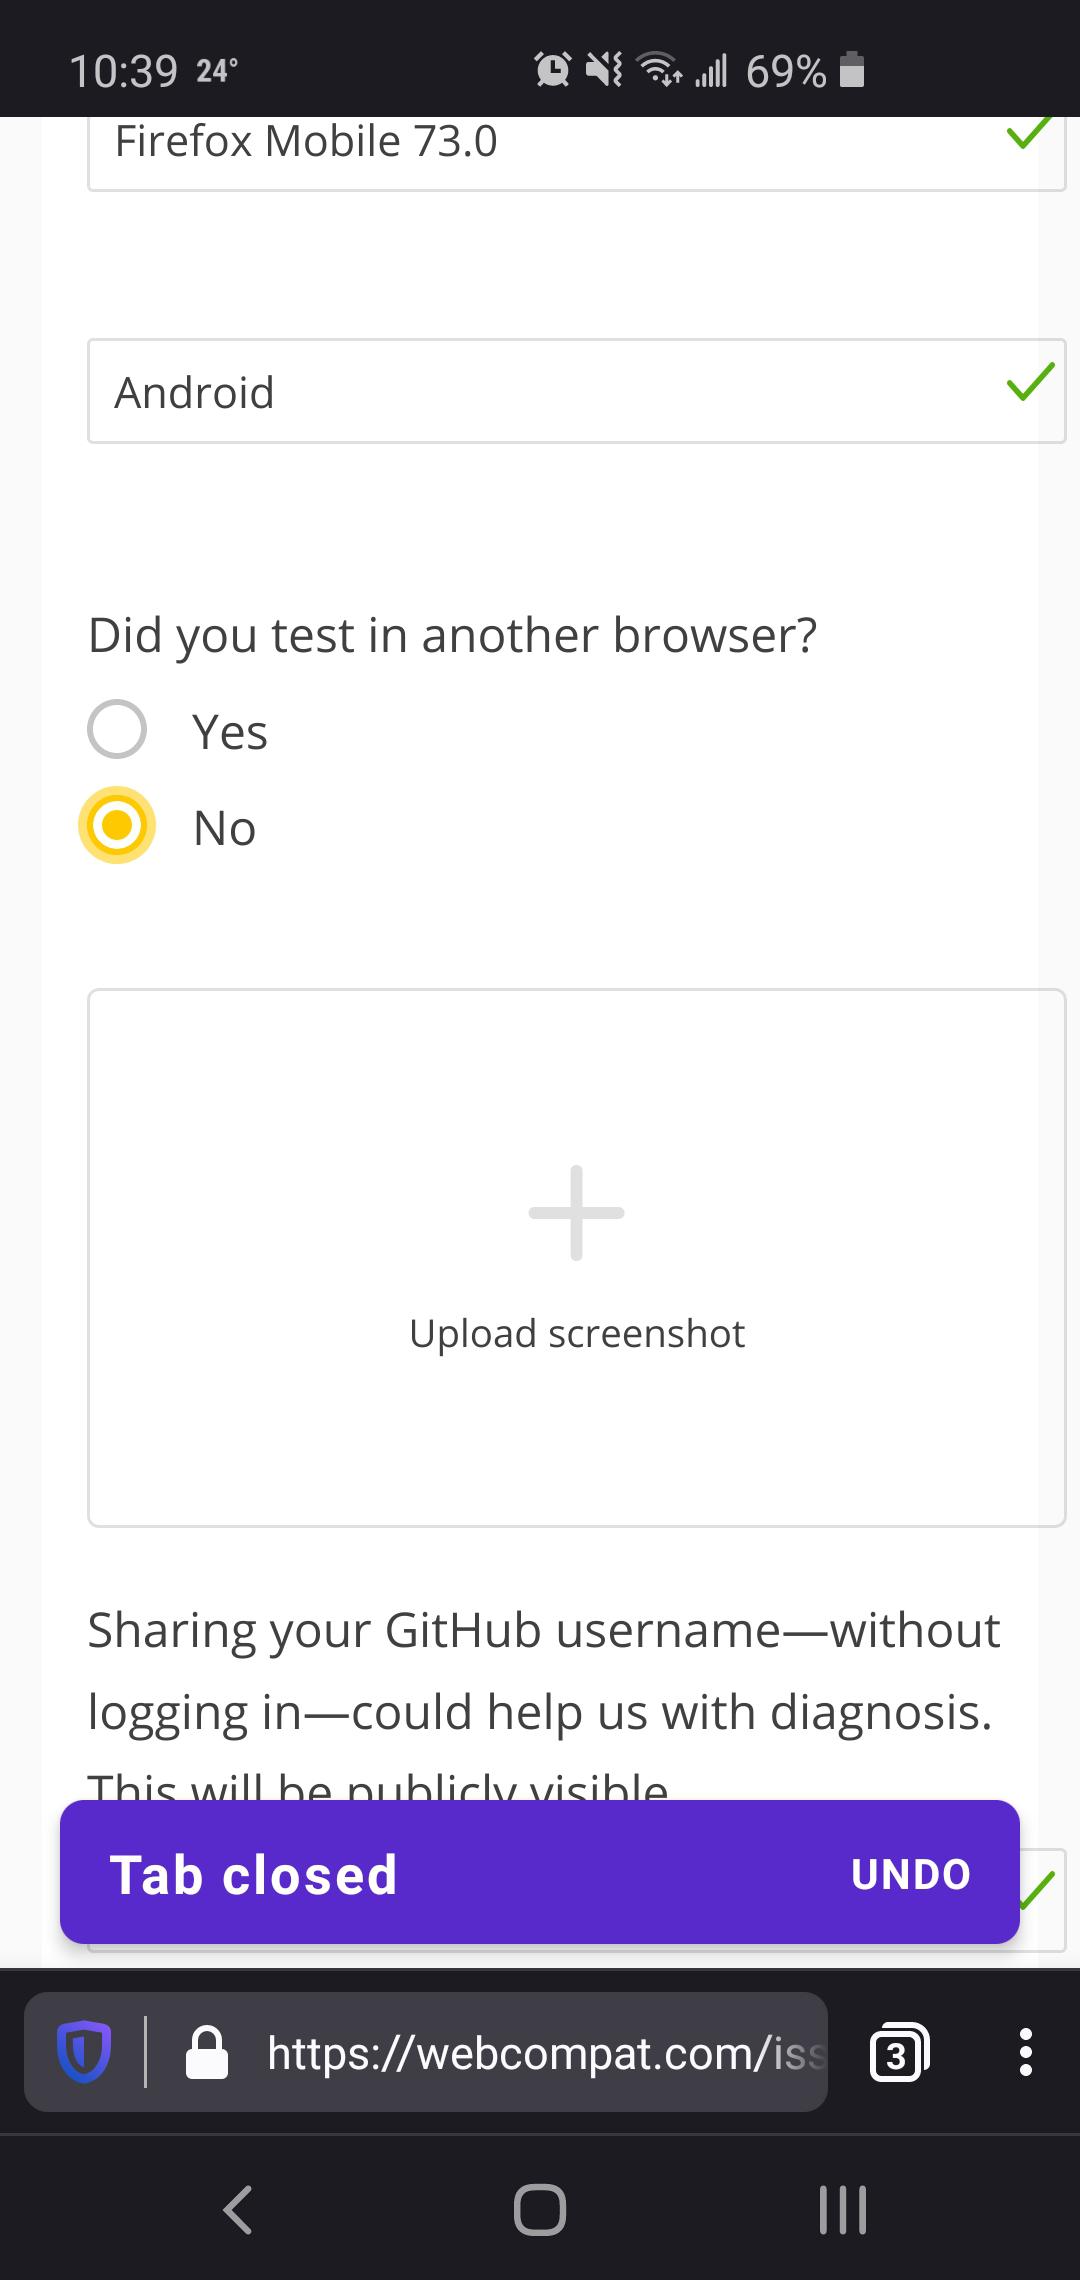
Task: Select the Yes radio button
Action: pos(117,730)
